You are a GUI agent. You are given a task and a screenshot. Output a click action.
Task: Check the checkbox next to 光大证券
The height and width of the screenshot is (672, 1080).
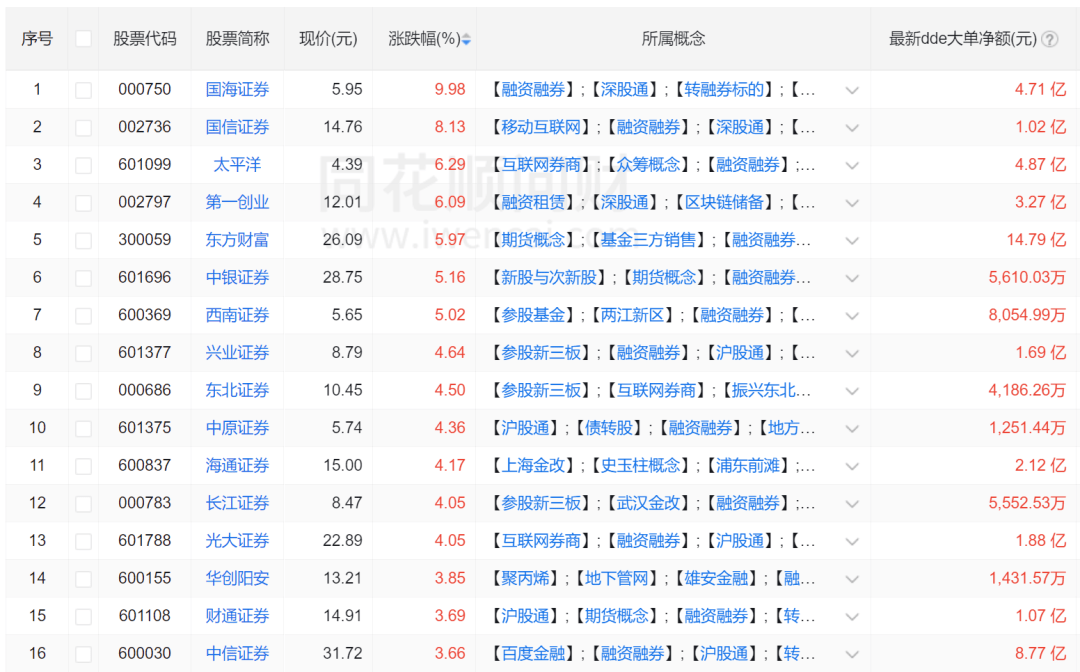[83, 540]
